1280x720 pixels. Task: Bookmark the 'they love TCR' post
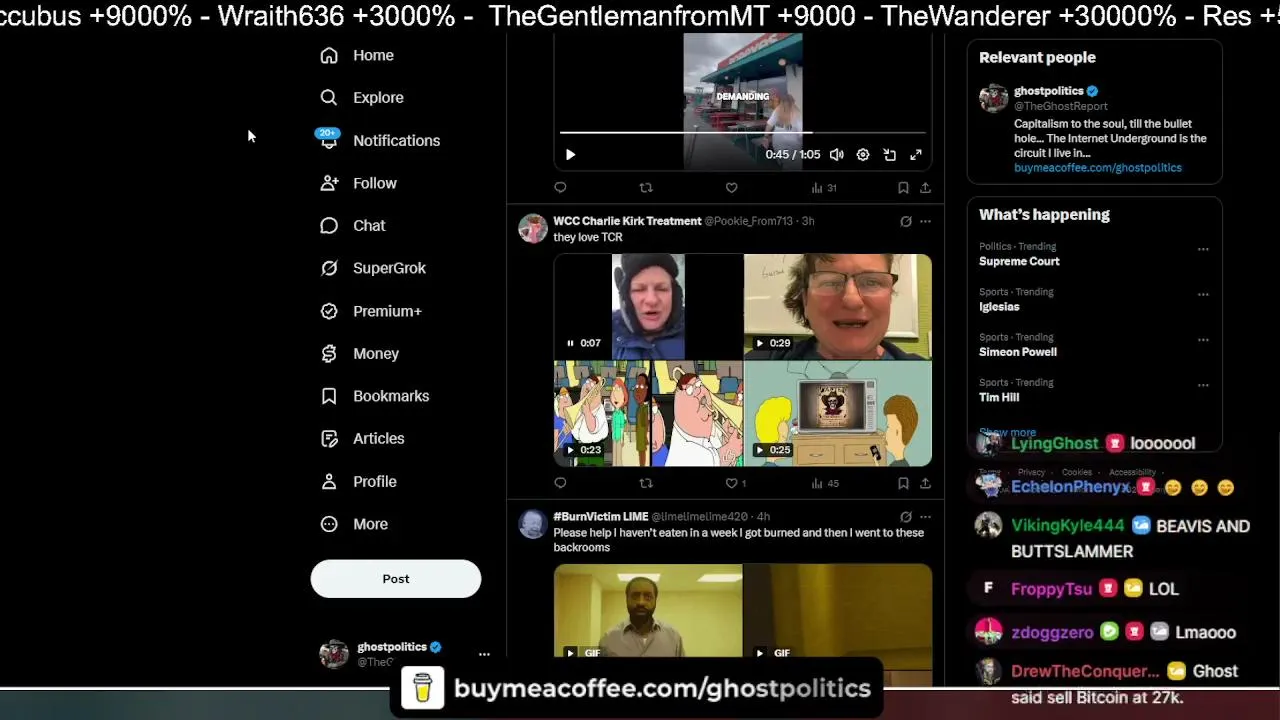pos(903,483)
